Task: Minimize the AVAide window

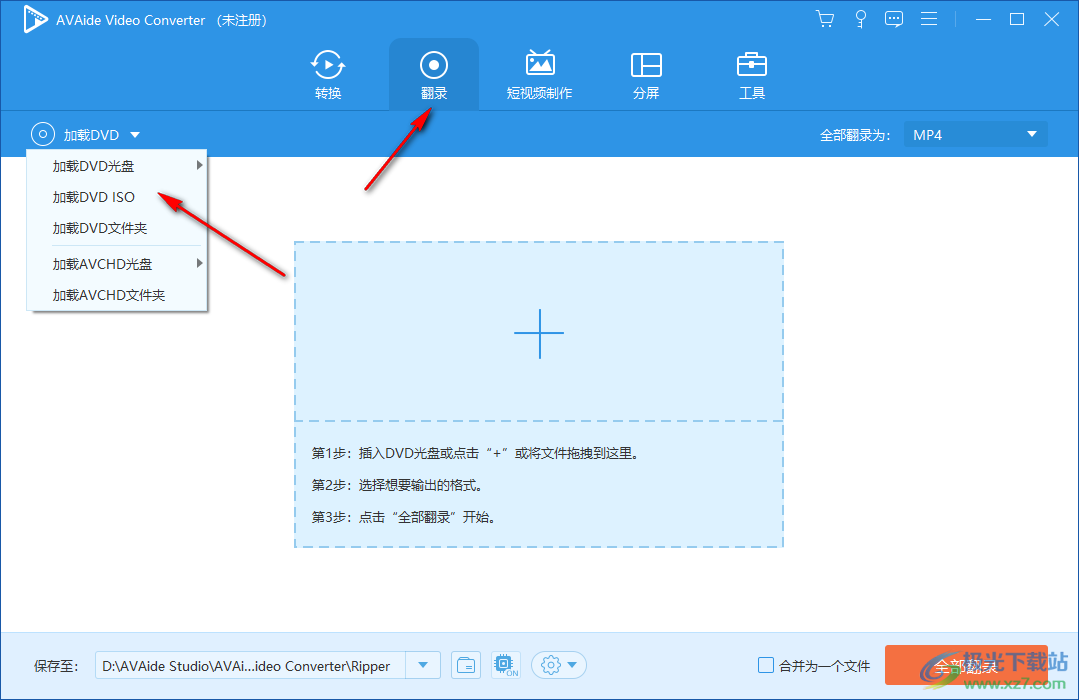Action: pos(983,19)
